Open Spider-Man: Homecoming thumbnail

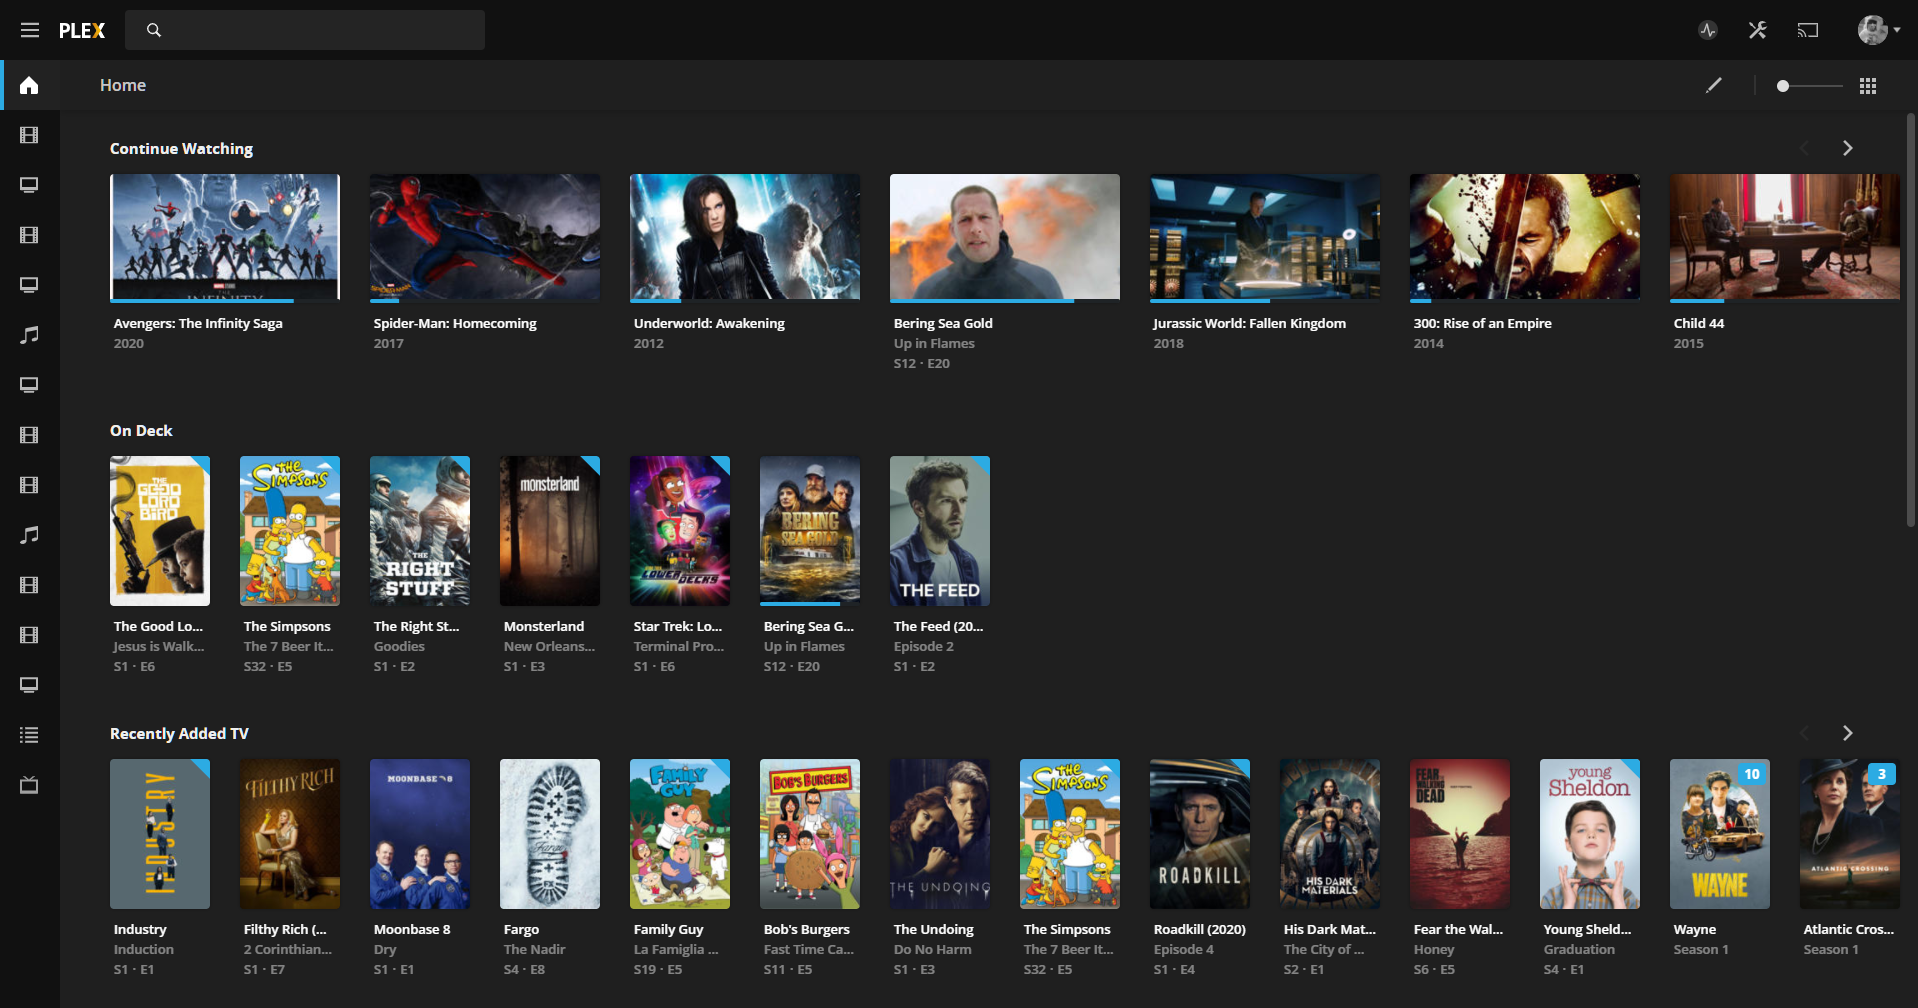click(x=485, y=237)
